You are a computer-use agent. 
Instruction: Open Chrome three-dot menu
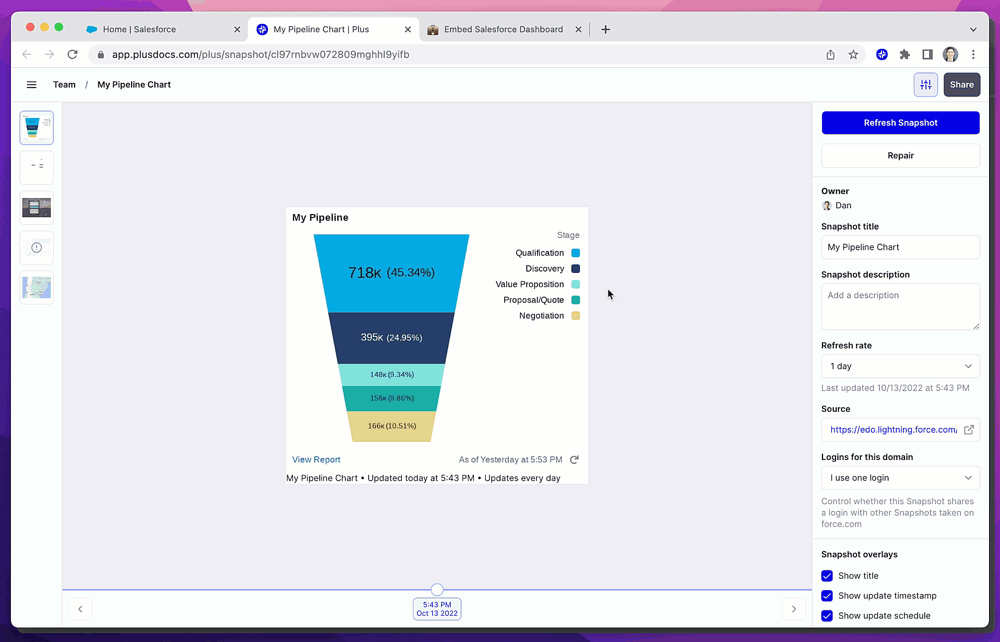pyautogui.click(x=973, y=55)
